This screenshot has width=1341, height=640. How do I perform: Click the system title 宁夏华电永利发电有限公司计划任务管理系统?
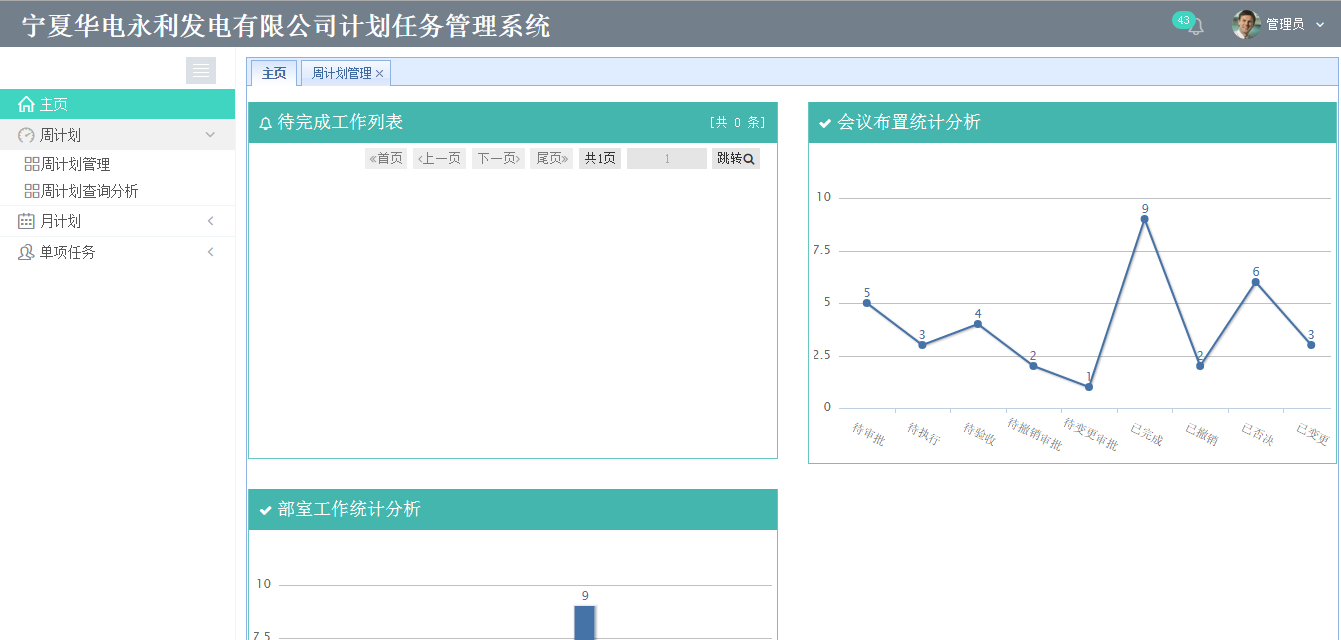pyautogui.click(x=286, y=26)
